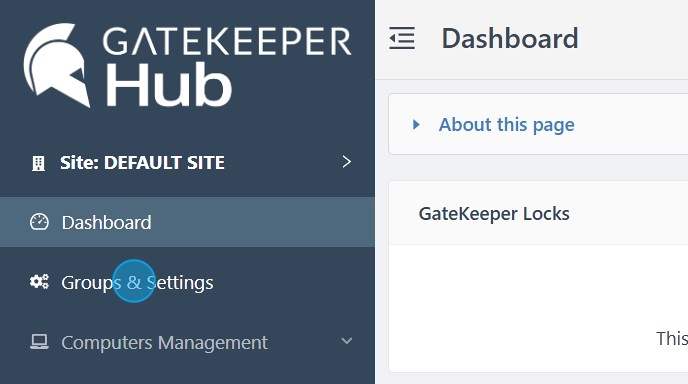Click the Dashboard page heading
Image resolution: width=688 pixels, height=384 pixels.
pyautogui.click(x=509, y=39)
